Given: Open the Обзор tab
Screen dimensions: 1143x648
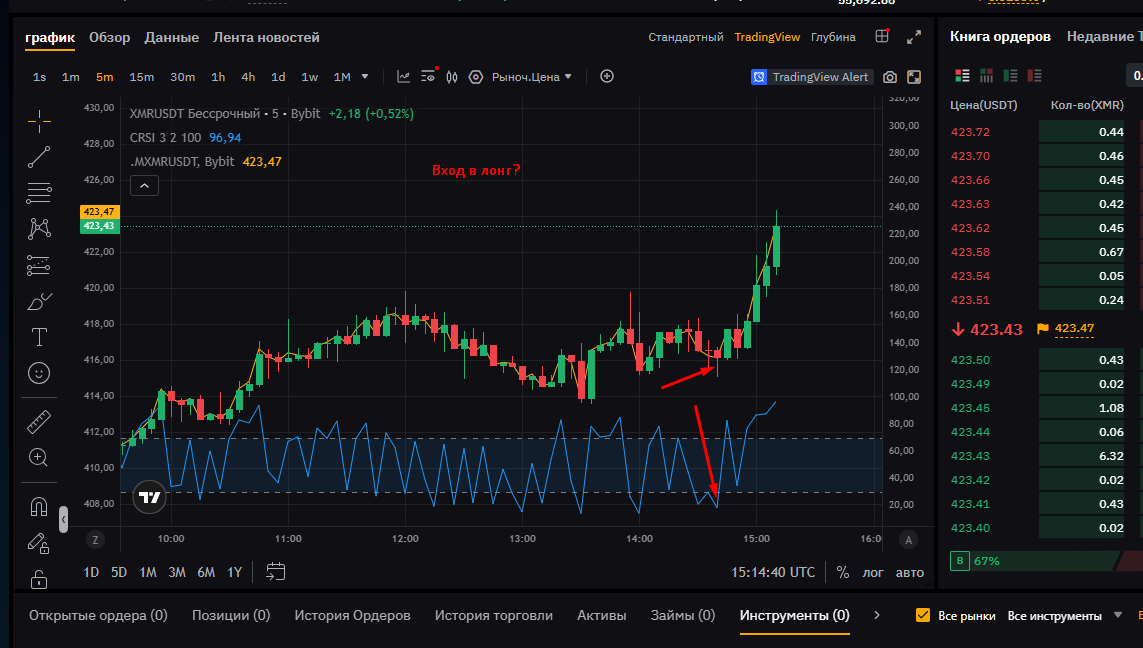Looking at the screenshot, I should click(109, 37).
